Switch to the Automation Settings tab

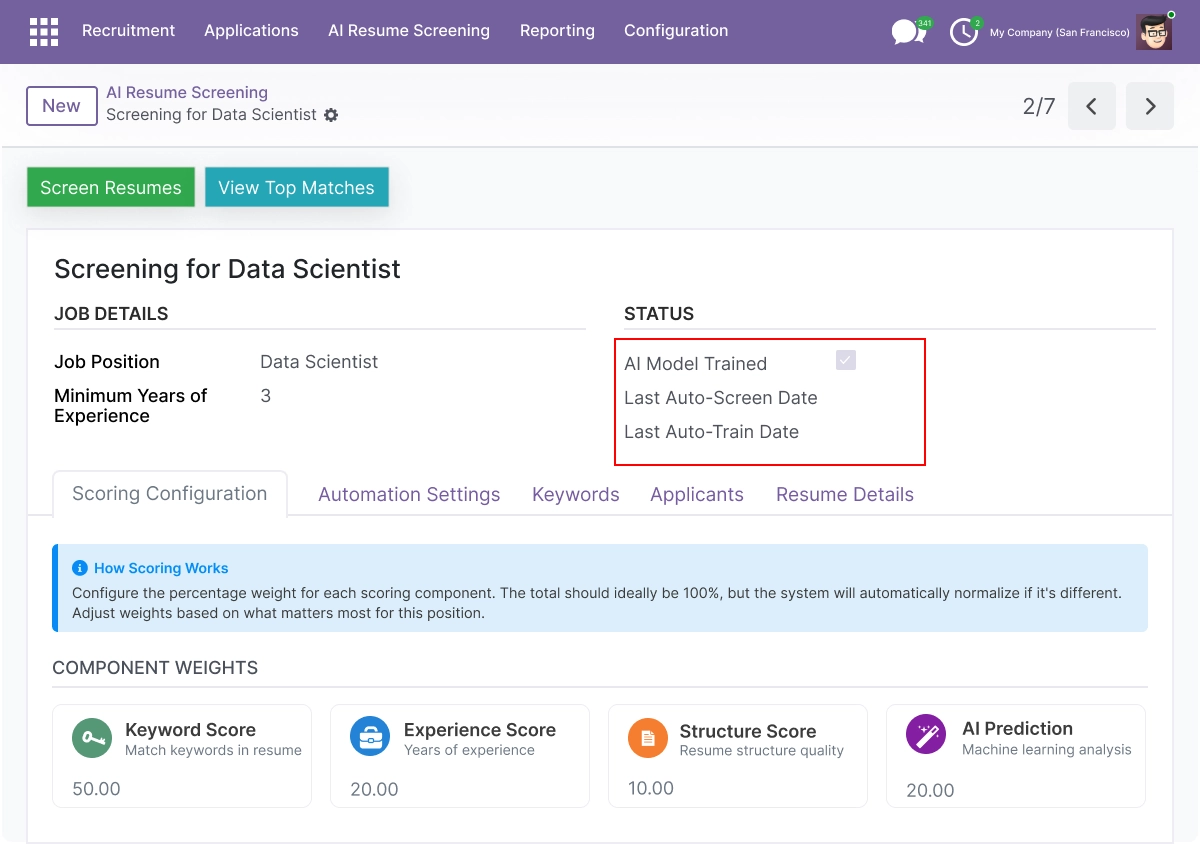click(x=409, y=494)
